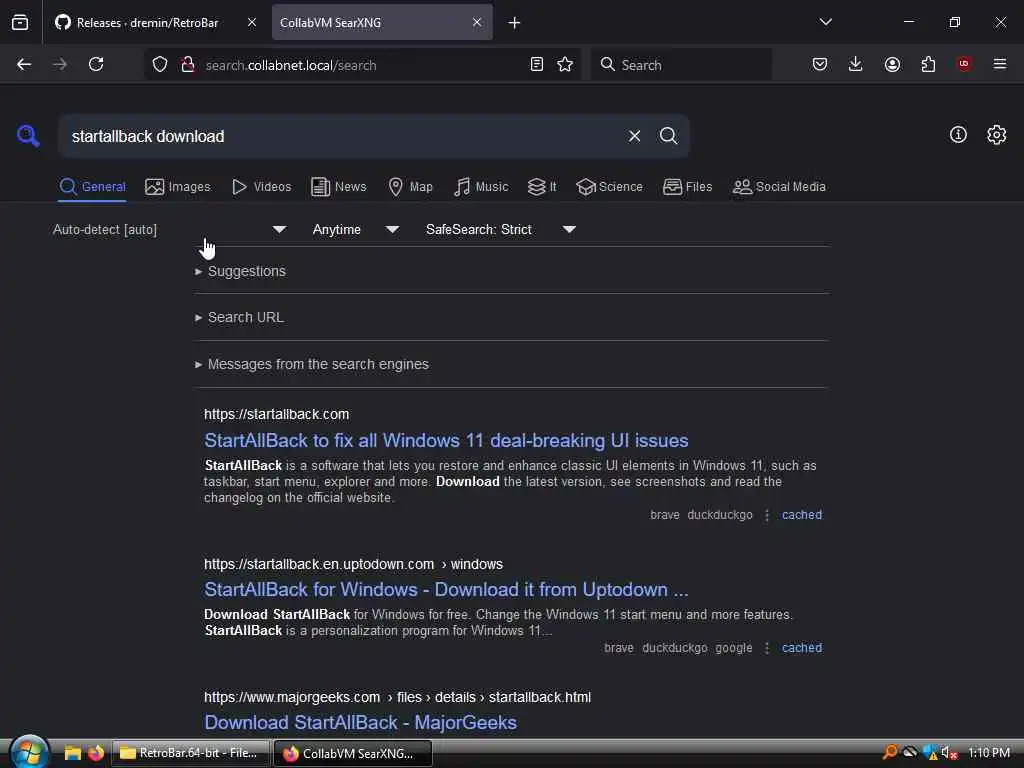Select the News search category
1024x768 pixels.
[338, 187]
